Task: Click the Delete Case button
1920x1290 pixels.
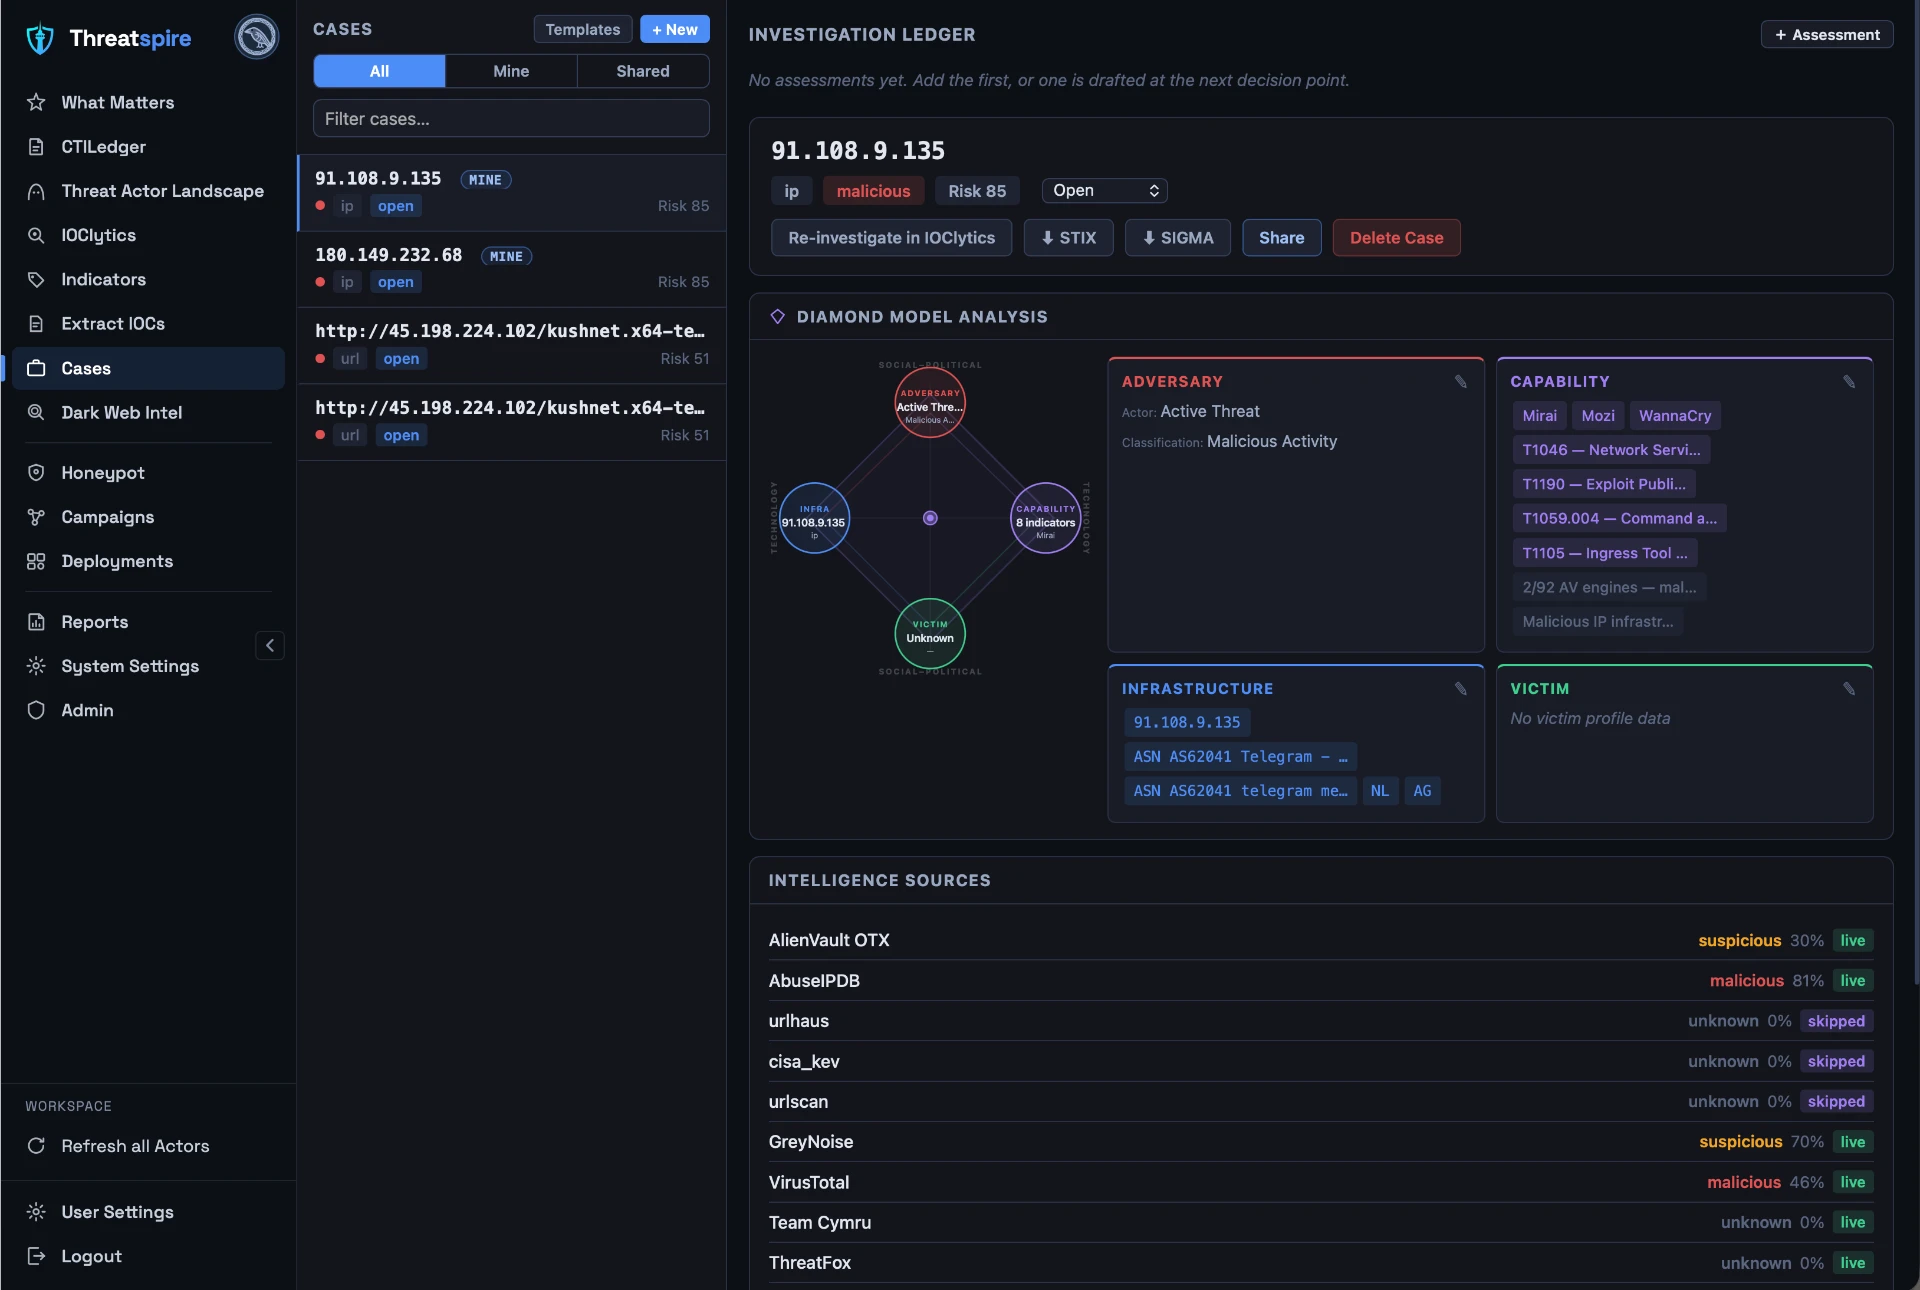Action: (1396, 238)
